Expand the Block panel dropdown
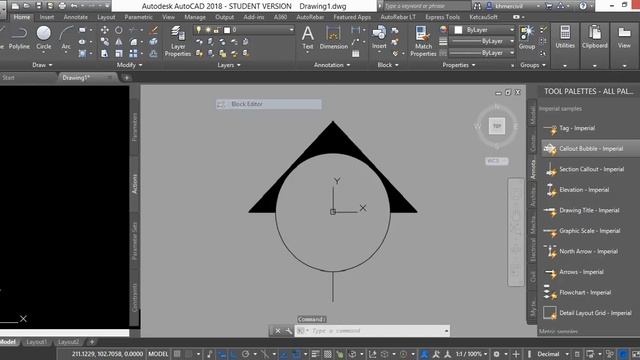Screen dimensions: 640x360 pyautogui.click(x=388, y=65)
